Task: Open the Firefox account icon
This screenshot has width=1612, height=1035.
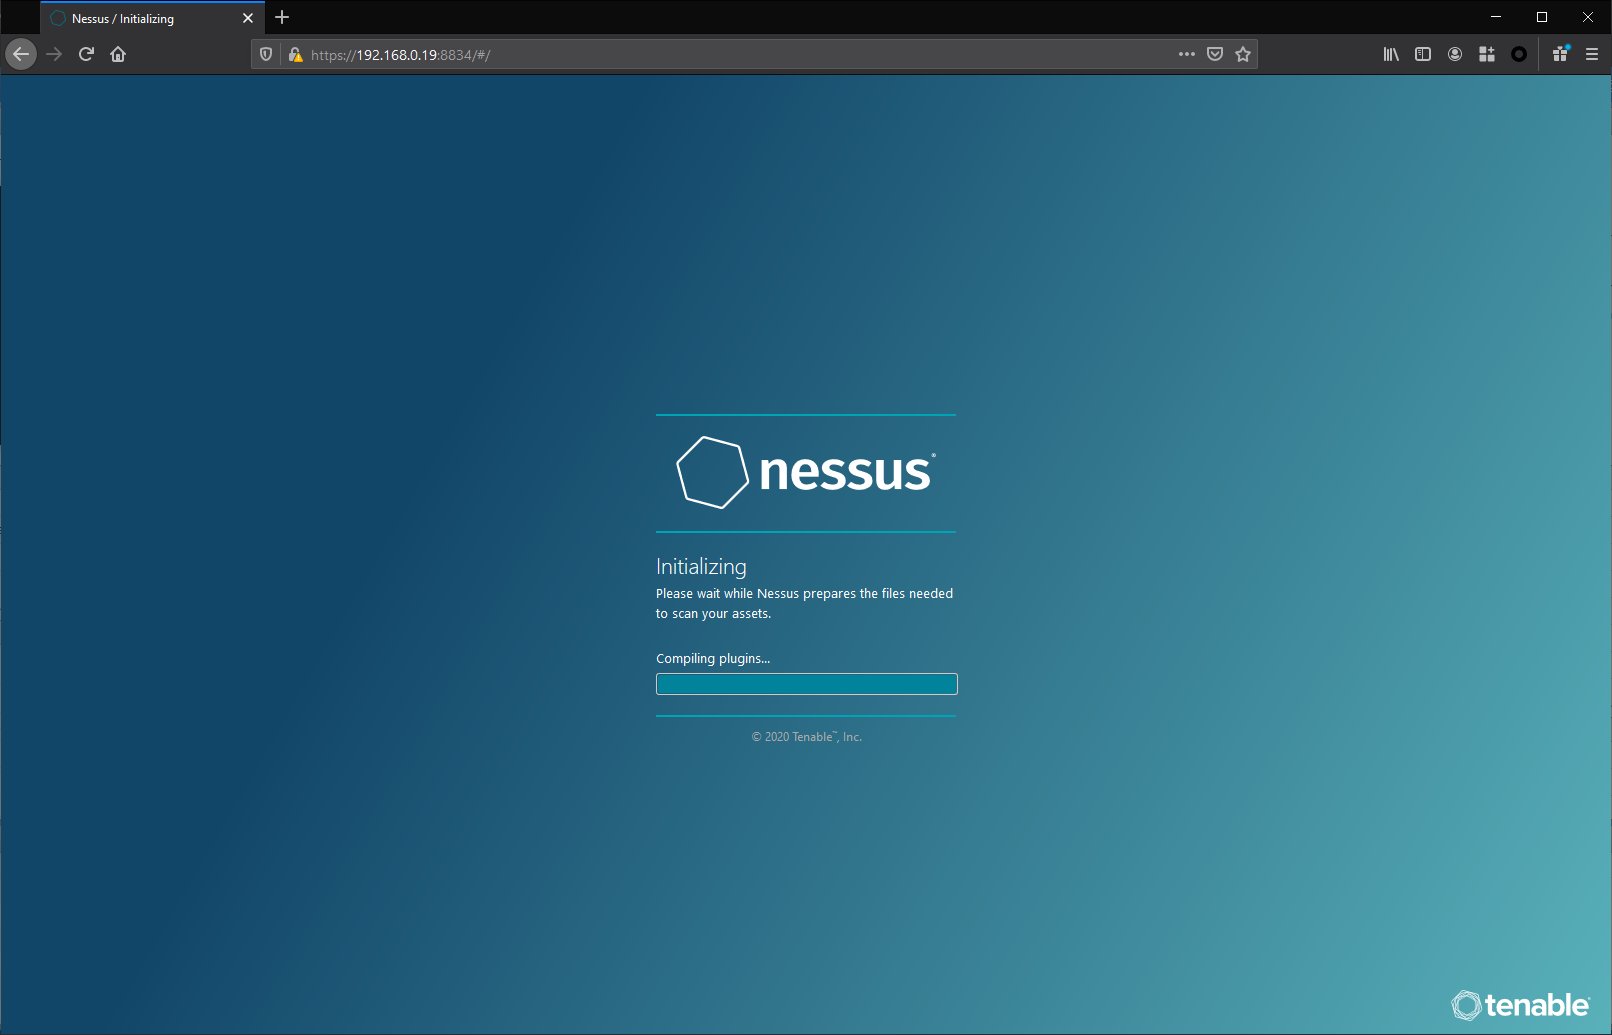Action: point(1455,54)
